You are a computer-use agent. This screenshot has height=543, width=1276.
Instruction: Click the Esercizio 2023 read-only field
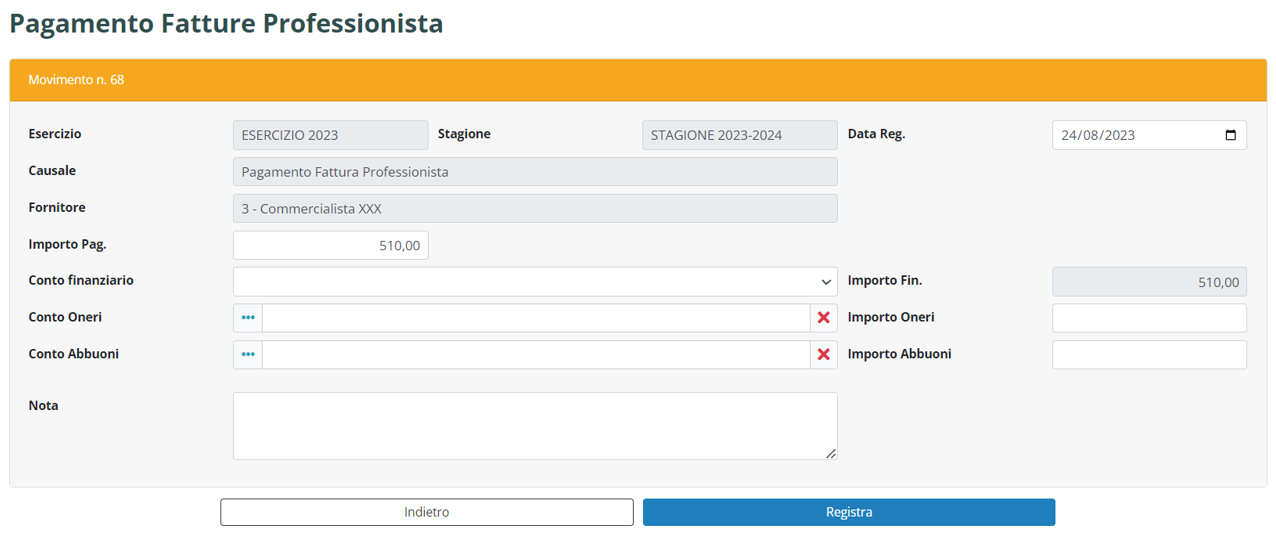point(330,136)
